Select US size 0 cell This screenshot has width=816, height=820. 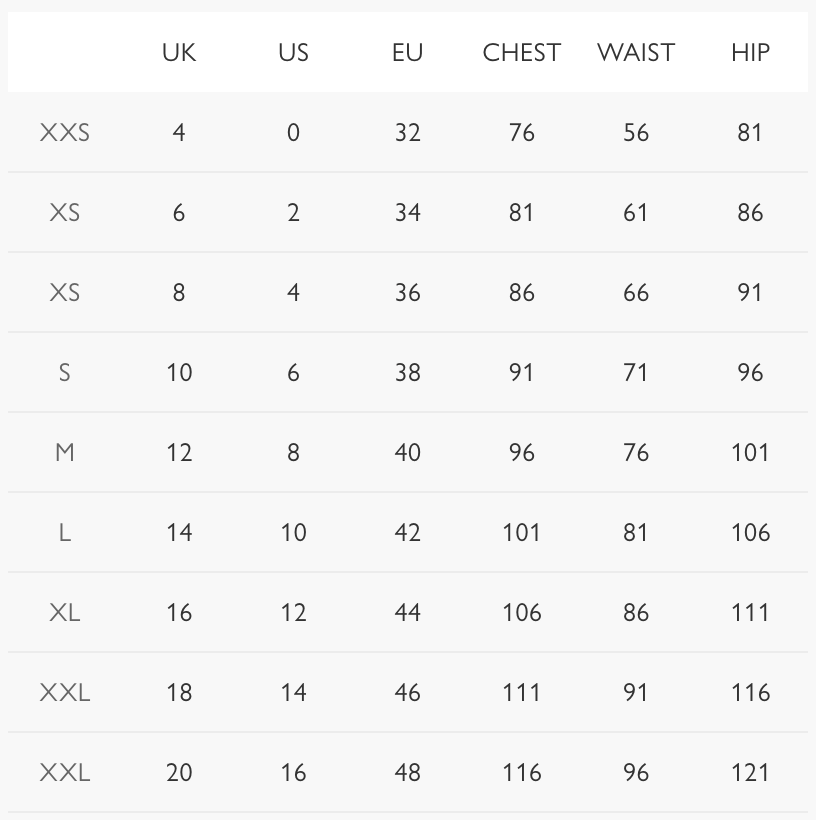[293, 132]
